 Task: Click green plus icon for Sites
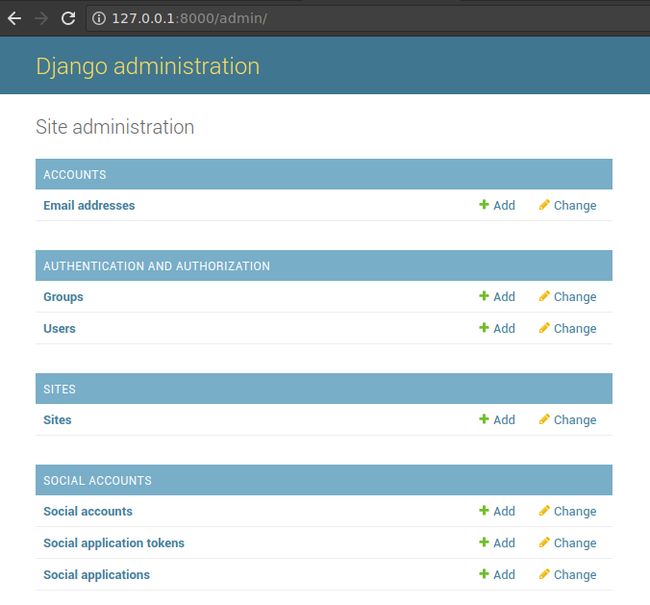484,419
